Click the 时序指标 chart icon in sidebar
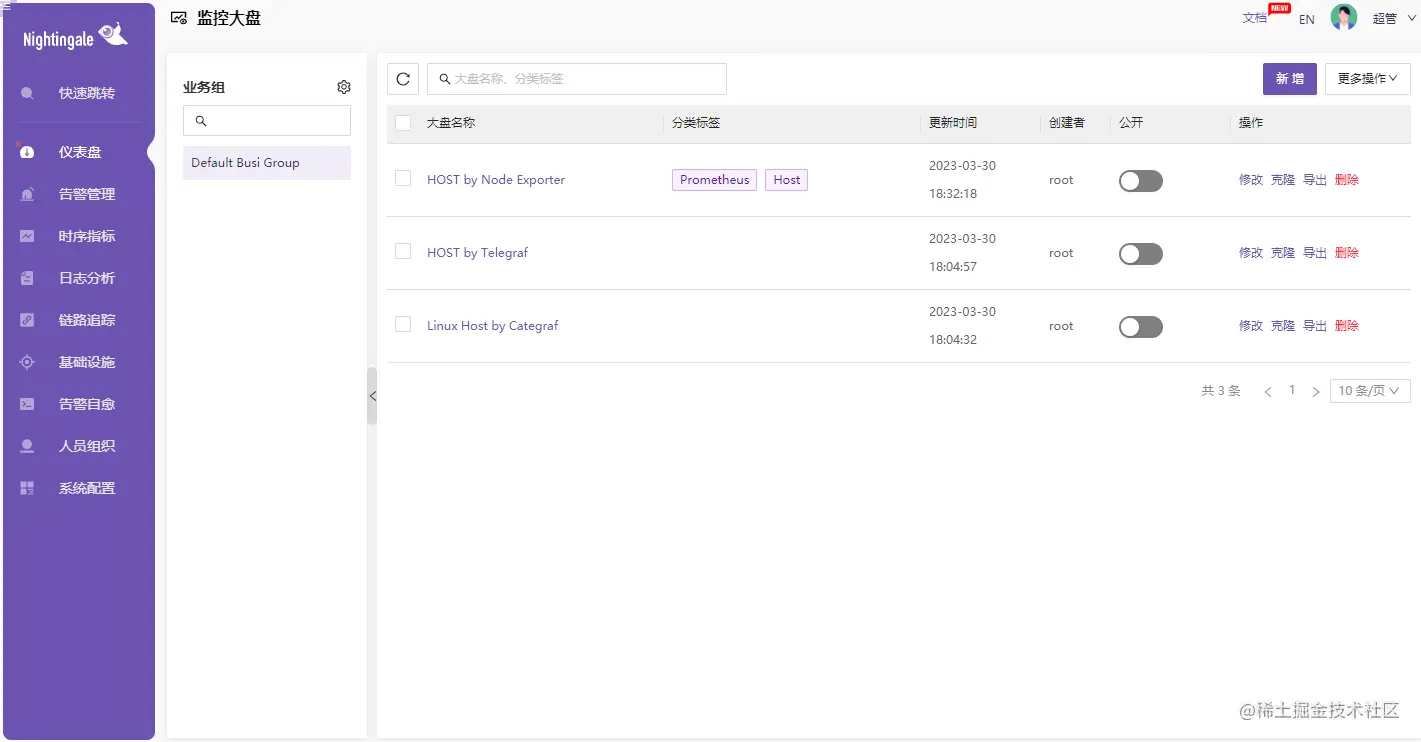The width and height of the screenshot is (1421, 742). pyautogui.click(x=27, y=236)
